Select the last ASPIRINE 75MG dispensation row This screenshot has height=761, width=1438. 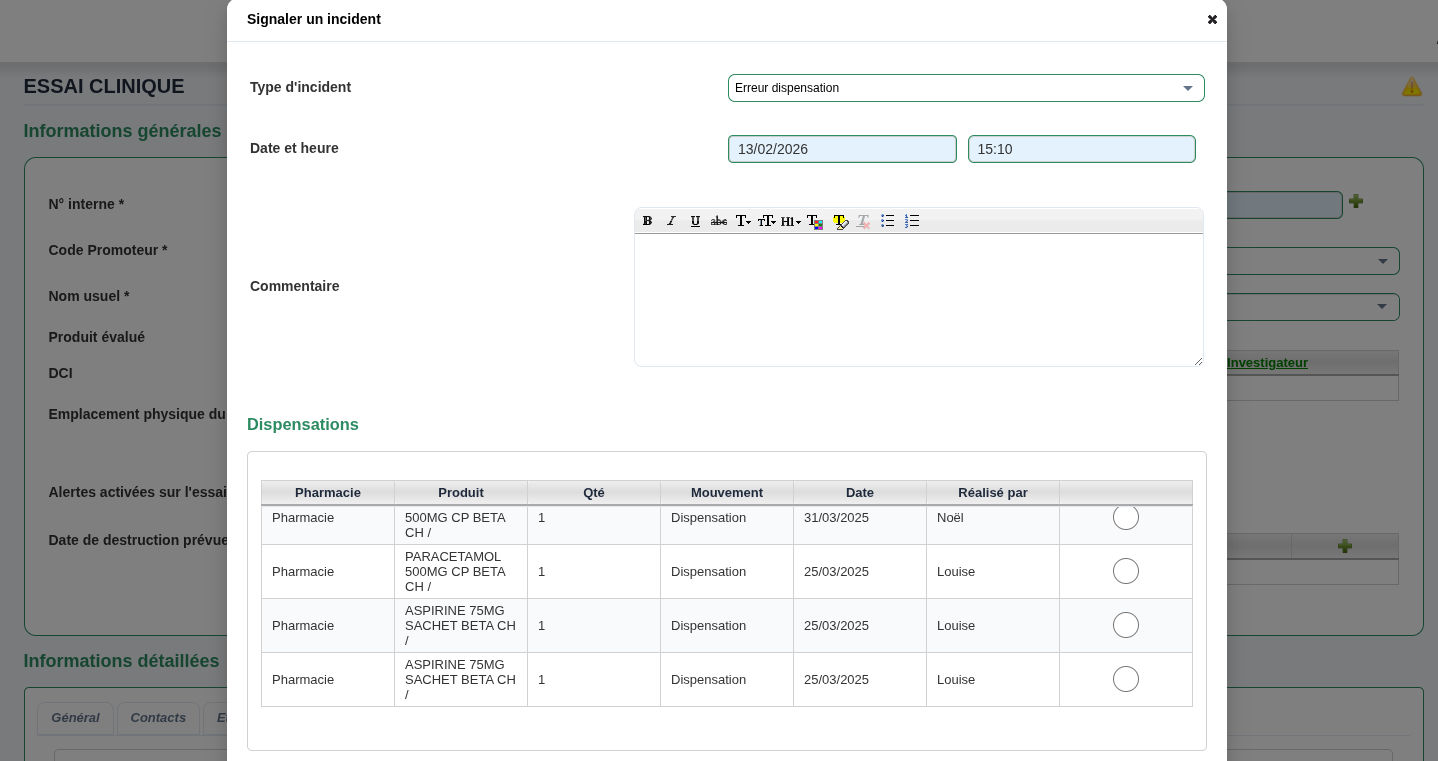click(1125, 680)
